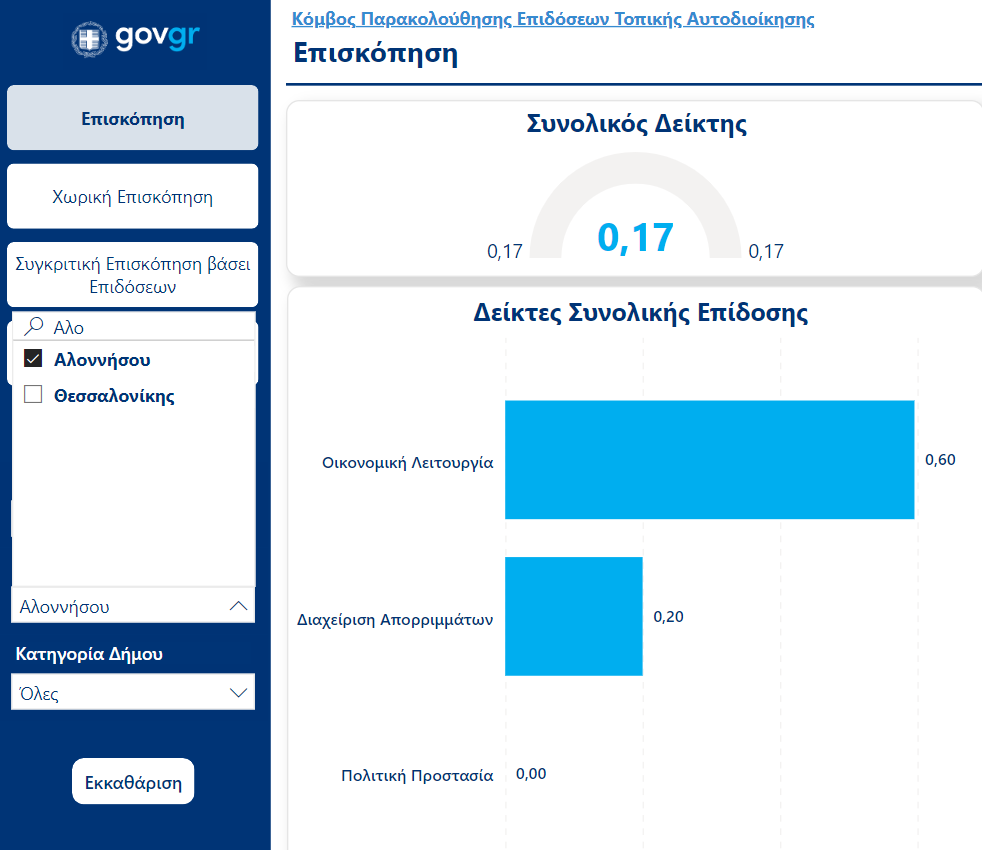Click the magnifier icon in the municipality search box
Screen dimensions: 982x850
tap(34, 326)
